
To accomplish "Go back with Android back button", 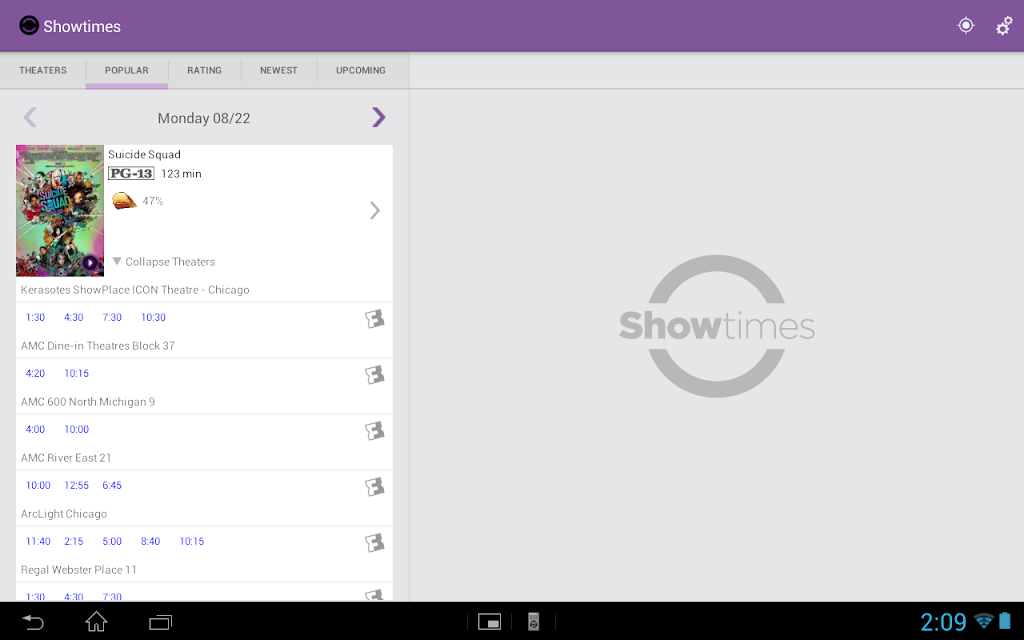I will (x=32, y=622).
